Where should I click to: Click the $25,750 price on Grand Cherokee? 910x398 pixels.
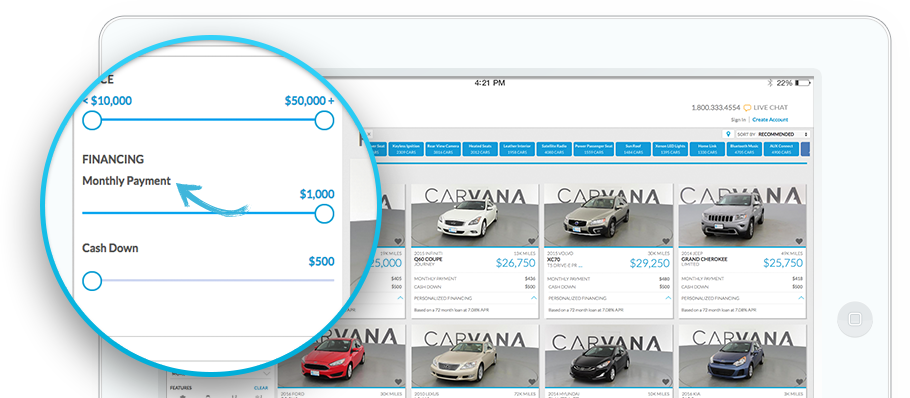pyautogui.click(x=783, y=263)
